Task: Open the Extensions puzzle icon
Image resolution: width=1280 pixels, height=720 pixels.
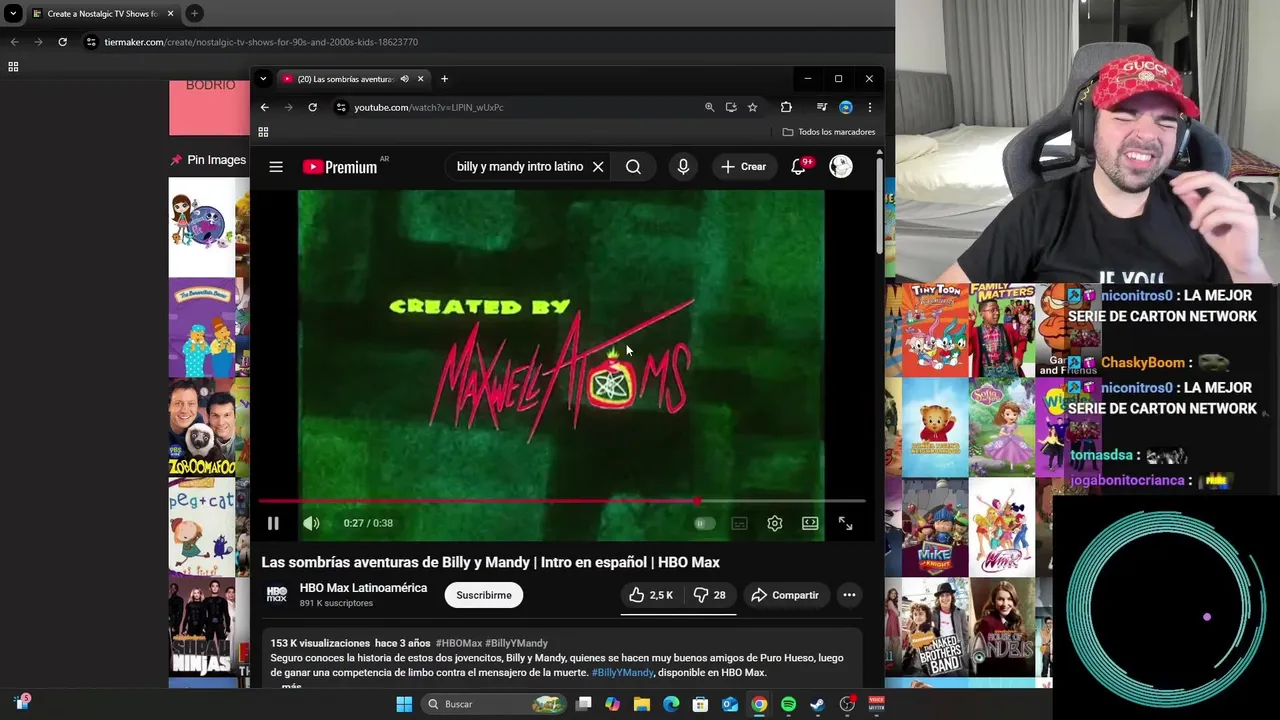Action: coord(786,107)
